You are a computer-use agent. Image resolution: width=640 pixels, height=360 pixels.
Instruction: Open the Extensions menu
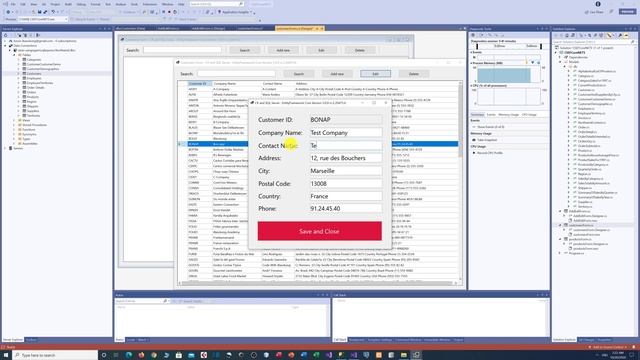[150, 4]
